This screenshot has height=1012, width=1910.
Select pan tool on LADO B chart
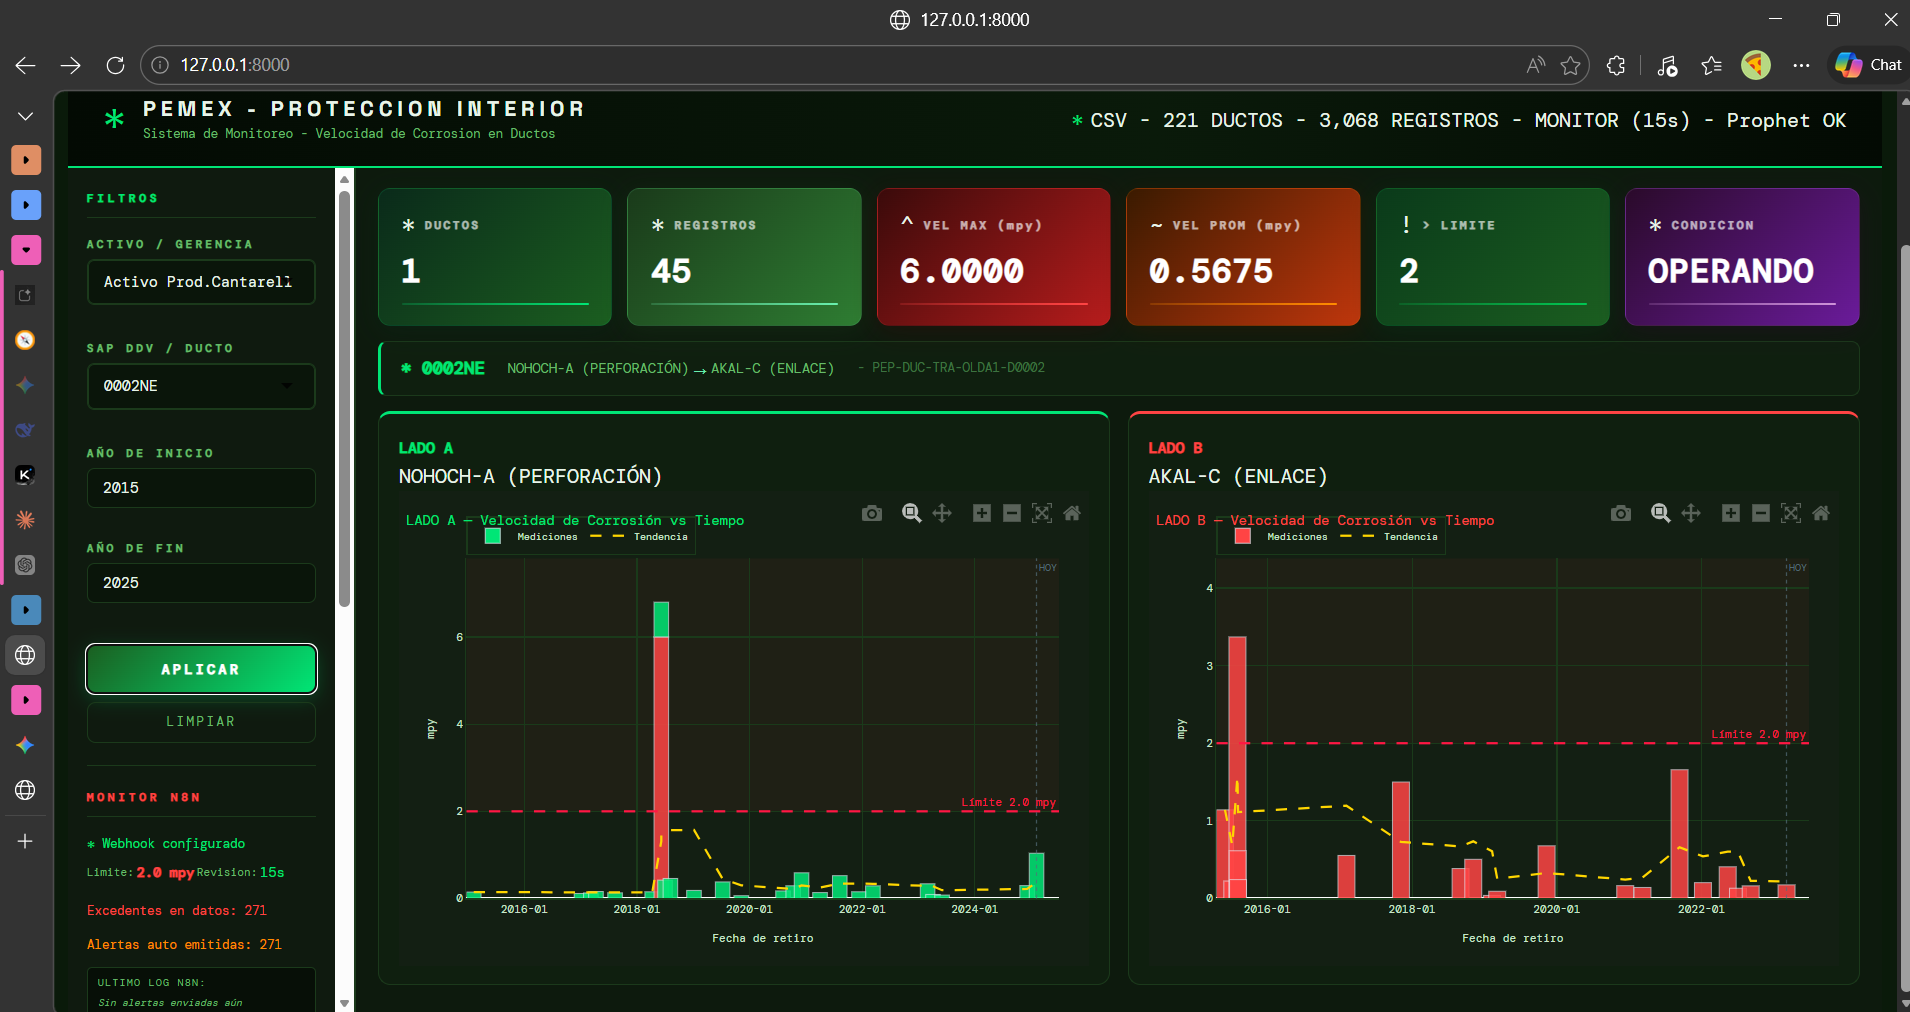1691,513
